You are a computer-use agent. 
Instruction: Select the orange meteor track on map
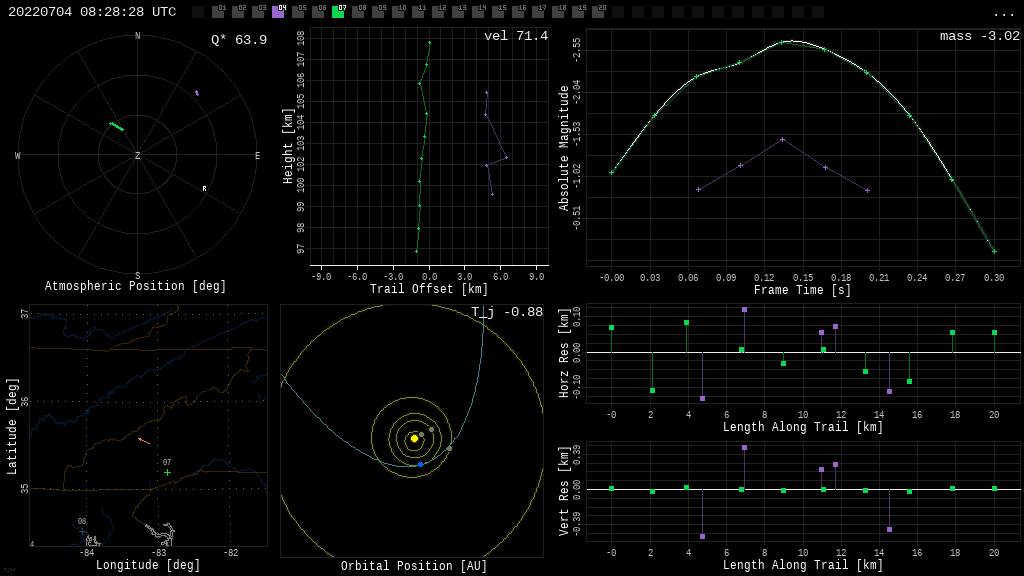[143, 440]
